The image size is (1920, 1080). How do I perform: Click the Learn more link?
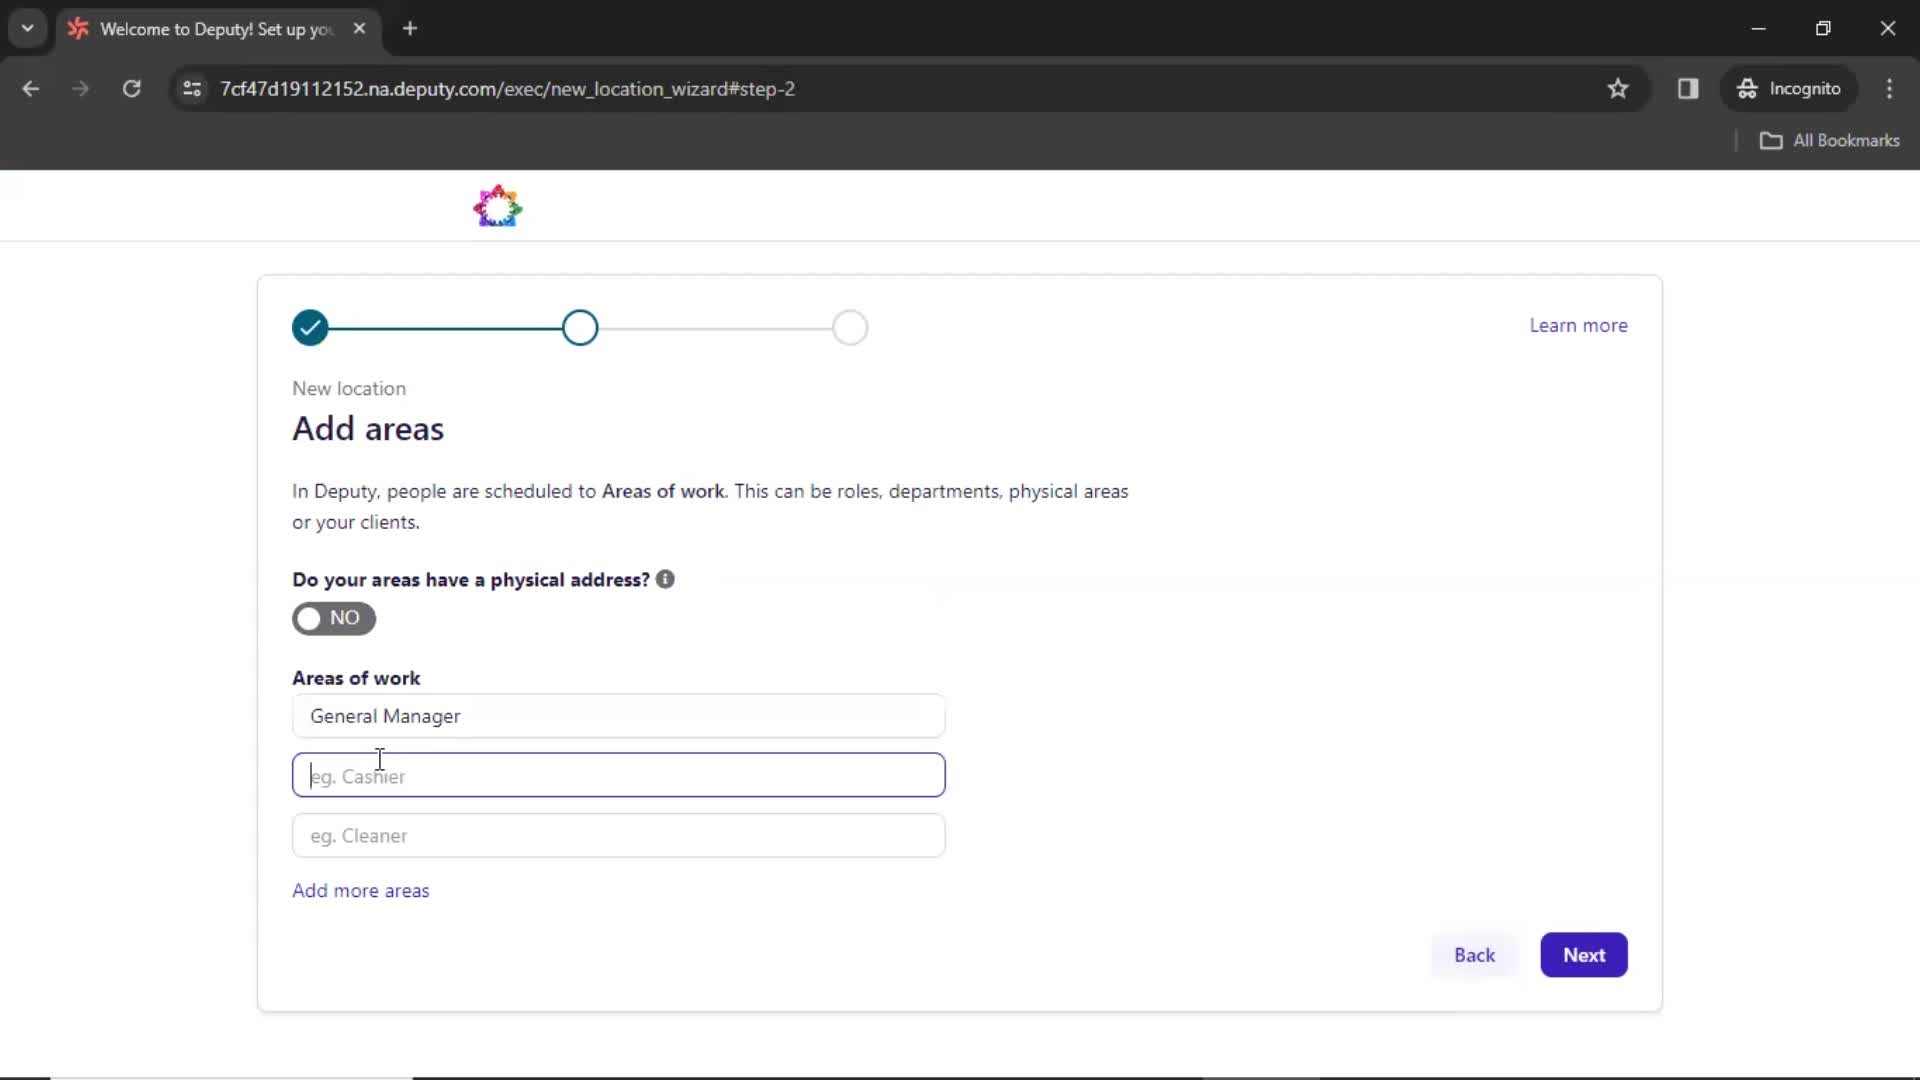tap(1578, 324)
